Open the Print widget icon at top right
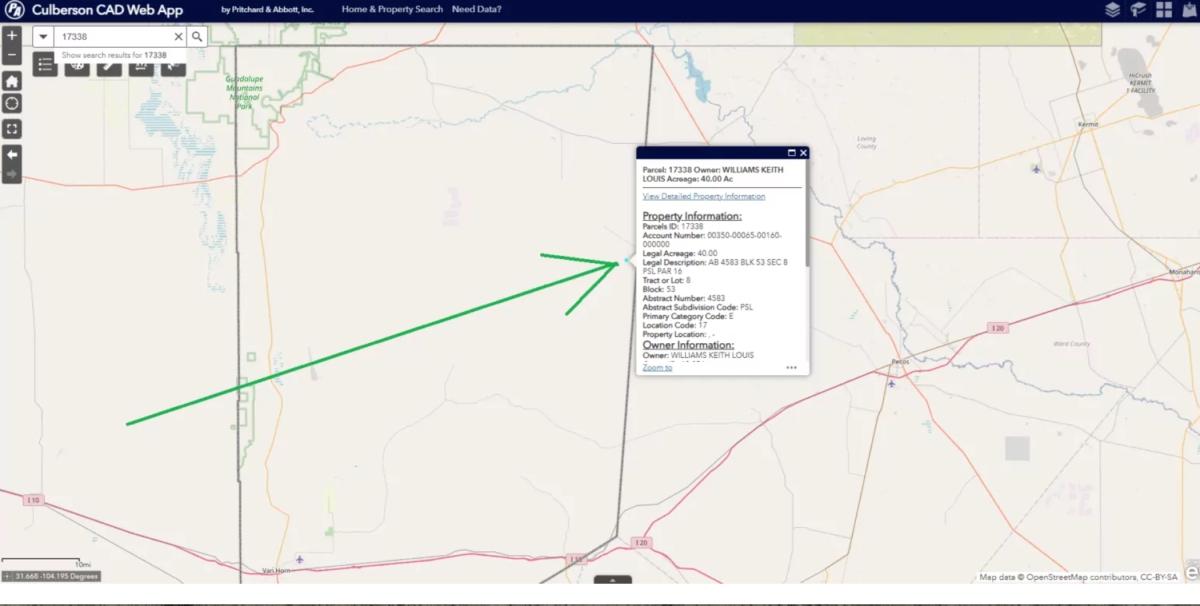The width and height of the screenshot is (1200, 606). pos(1188,9)
